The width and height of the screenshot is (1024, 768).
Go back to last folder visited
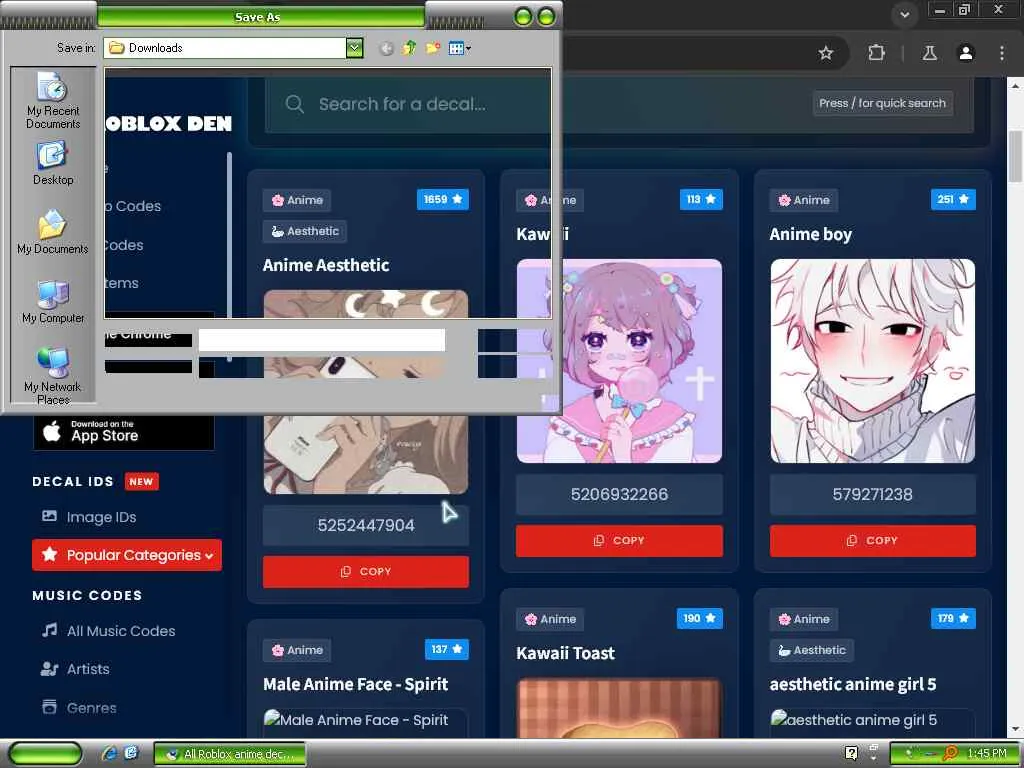[387, 48]
